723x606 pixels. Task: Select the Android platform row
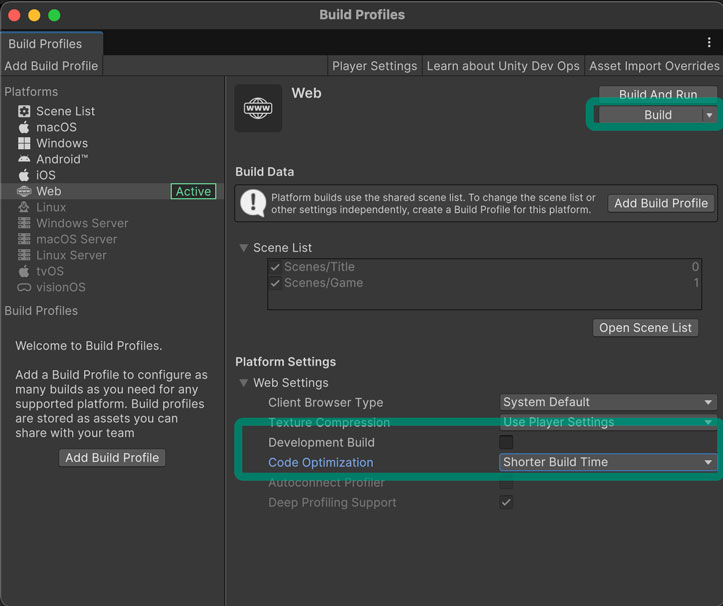pos(112,159)
